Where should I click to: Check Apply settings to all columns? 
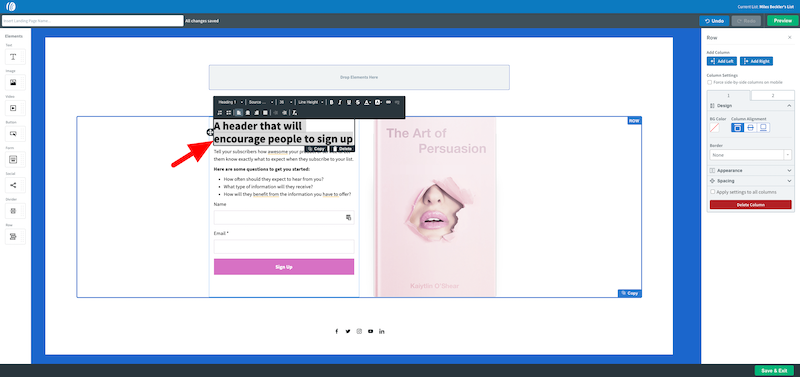click(713, 192)
